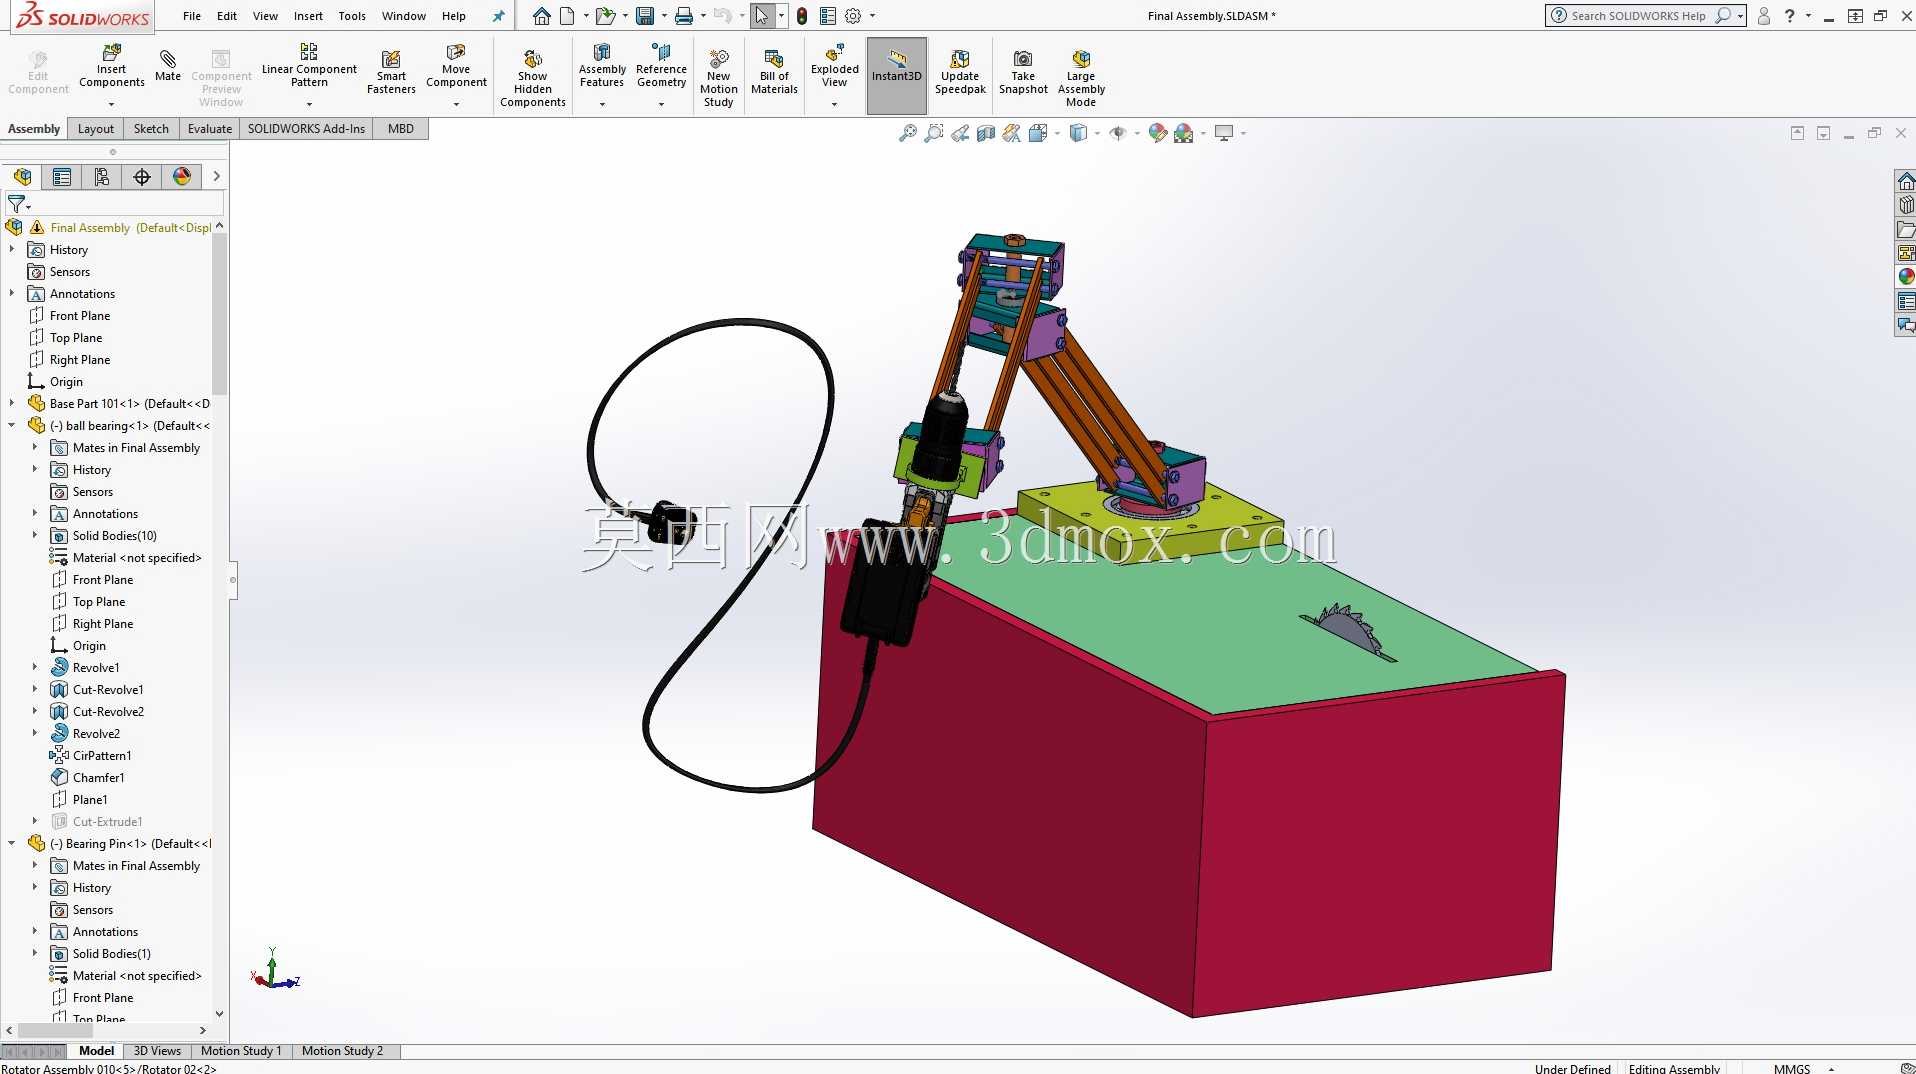Open the PropertyManager tab icon
The width and height of the screenshot is (1916, 1074).
click(62, 177)
